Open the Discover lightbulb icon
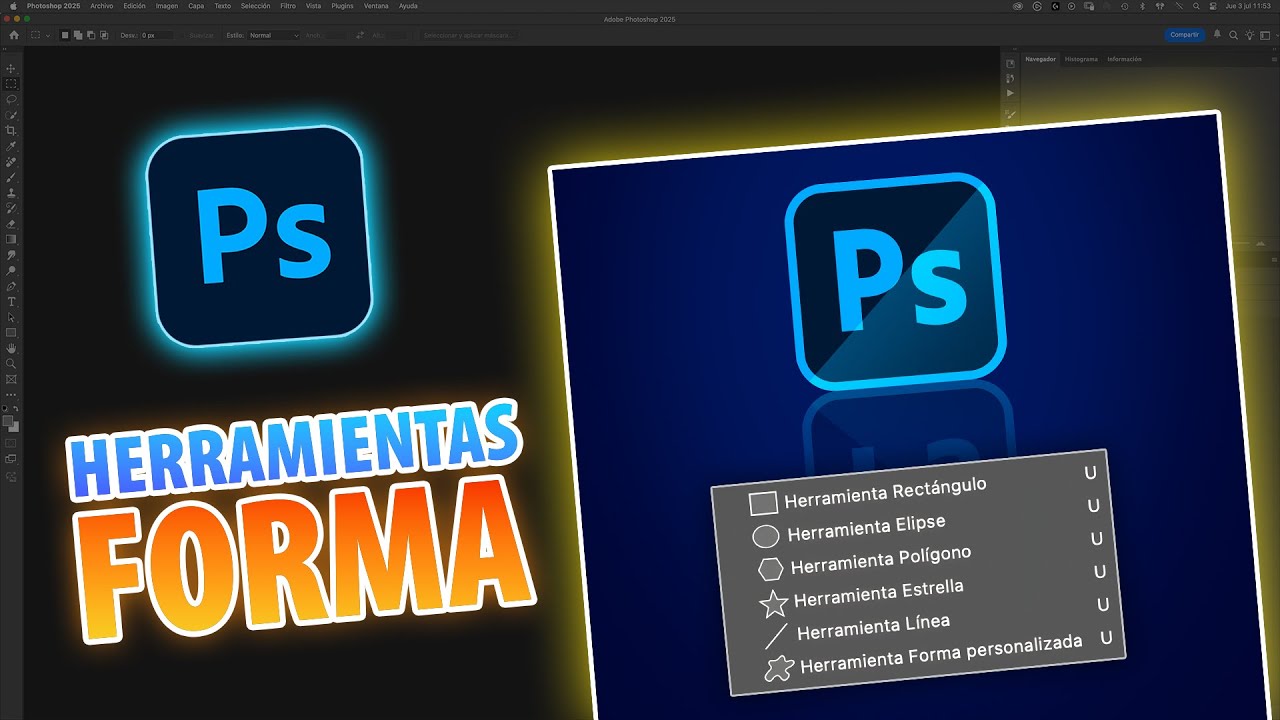Image resolution: width=1280 pixels, height=720 pixels. 1250,35
